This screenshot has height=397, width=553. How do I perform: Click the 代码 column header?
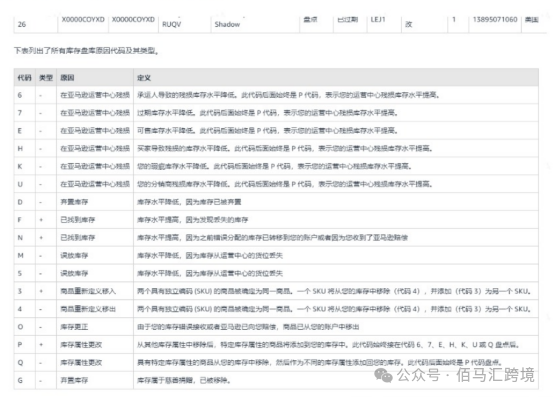[x=24, y=78]
